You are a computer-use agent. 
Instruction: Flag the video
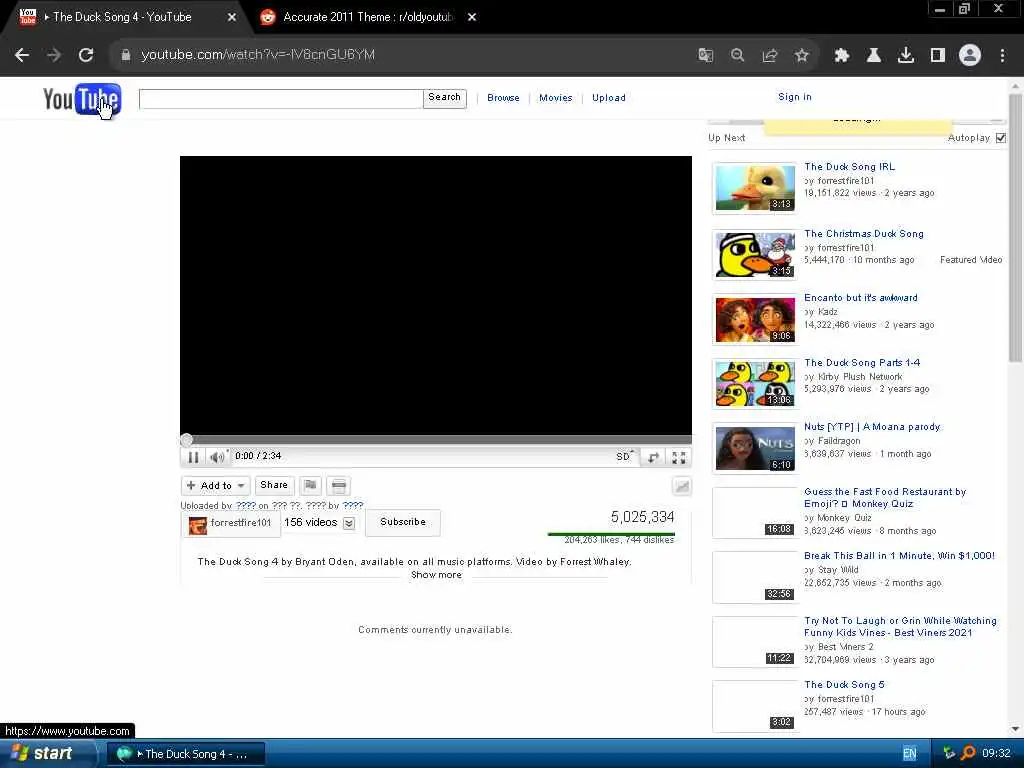(x=310, y=485)
